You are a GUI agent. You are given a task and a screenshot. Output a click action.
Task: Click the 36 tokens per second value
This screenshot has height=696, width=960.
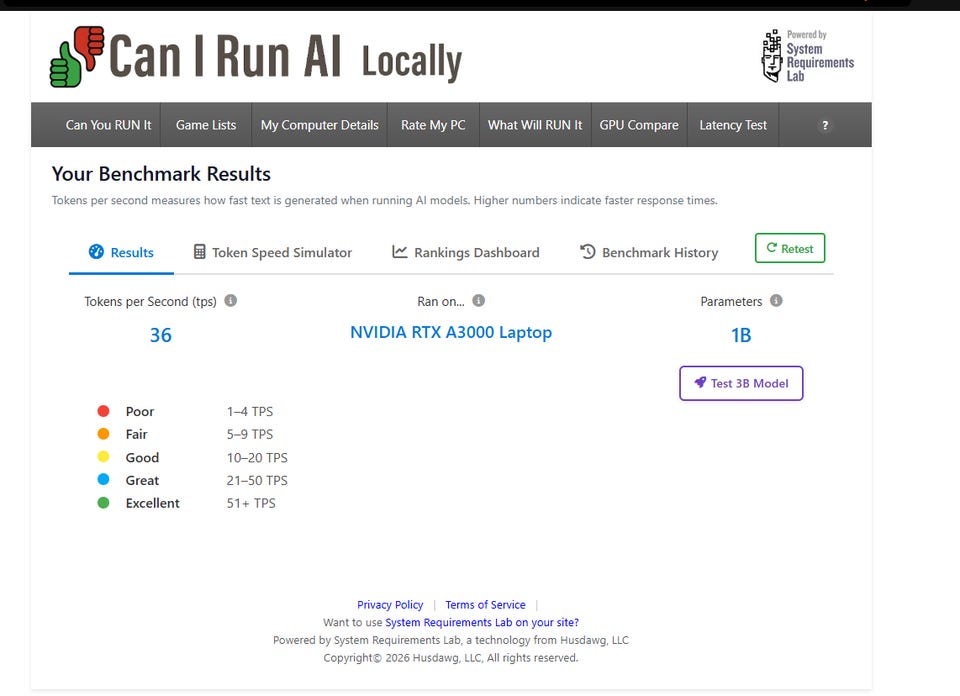click(x=160, y=335)
